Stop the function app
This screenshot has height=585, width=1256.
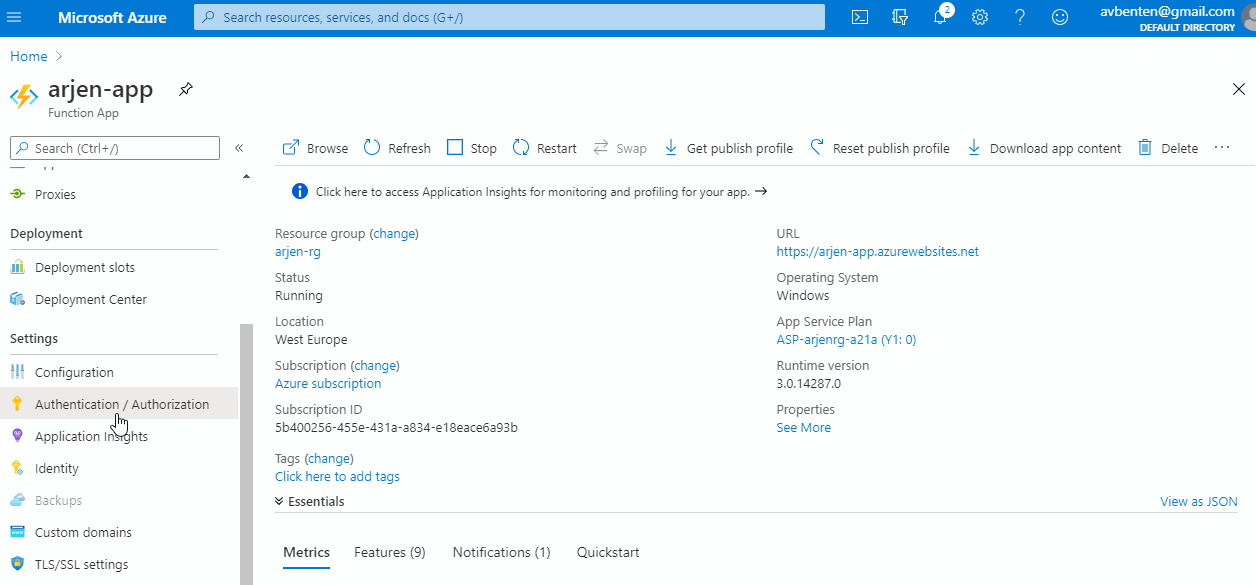click(472, 148)
